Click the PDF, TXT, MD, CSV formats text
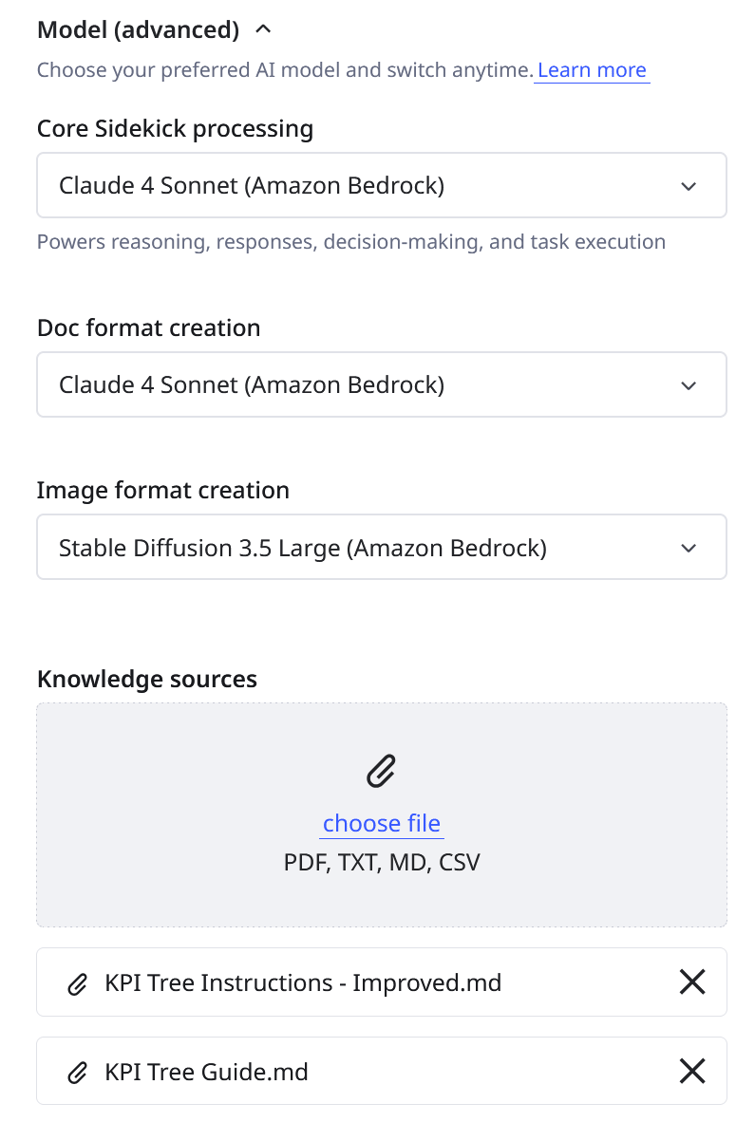 [x=381, y=861]
